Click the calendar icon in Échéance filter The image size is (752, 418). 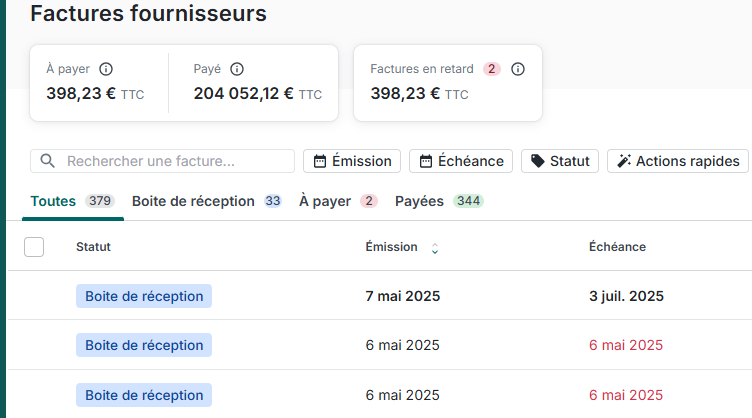(x=426, y=161)
